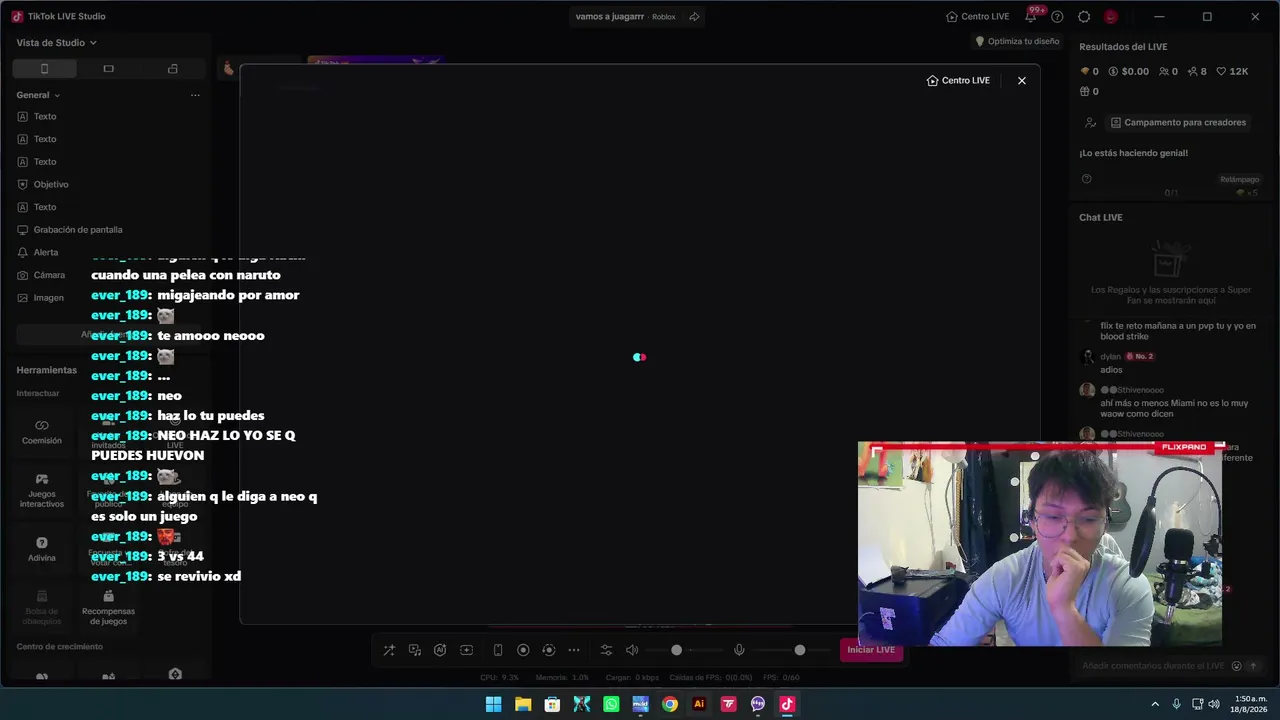Open the settings gear in the title bar
1280x720 pixels.
pos(1084,17)
